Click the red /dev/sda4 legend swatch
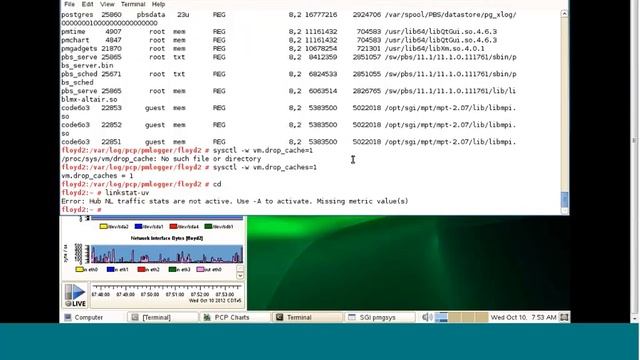Screen dimensions: 640x360 pos(173,226)
